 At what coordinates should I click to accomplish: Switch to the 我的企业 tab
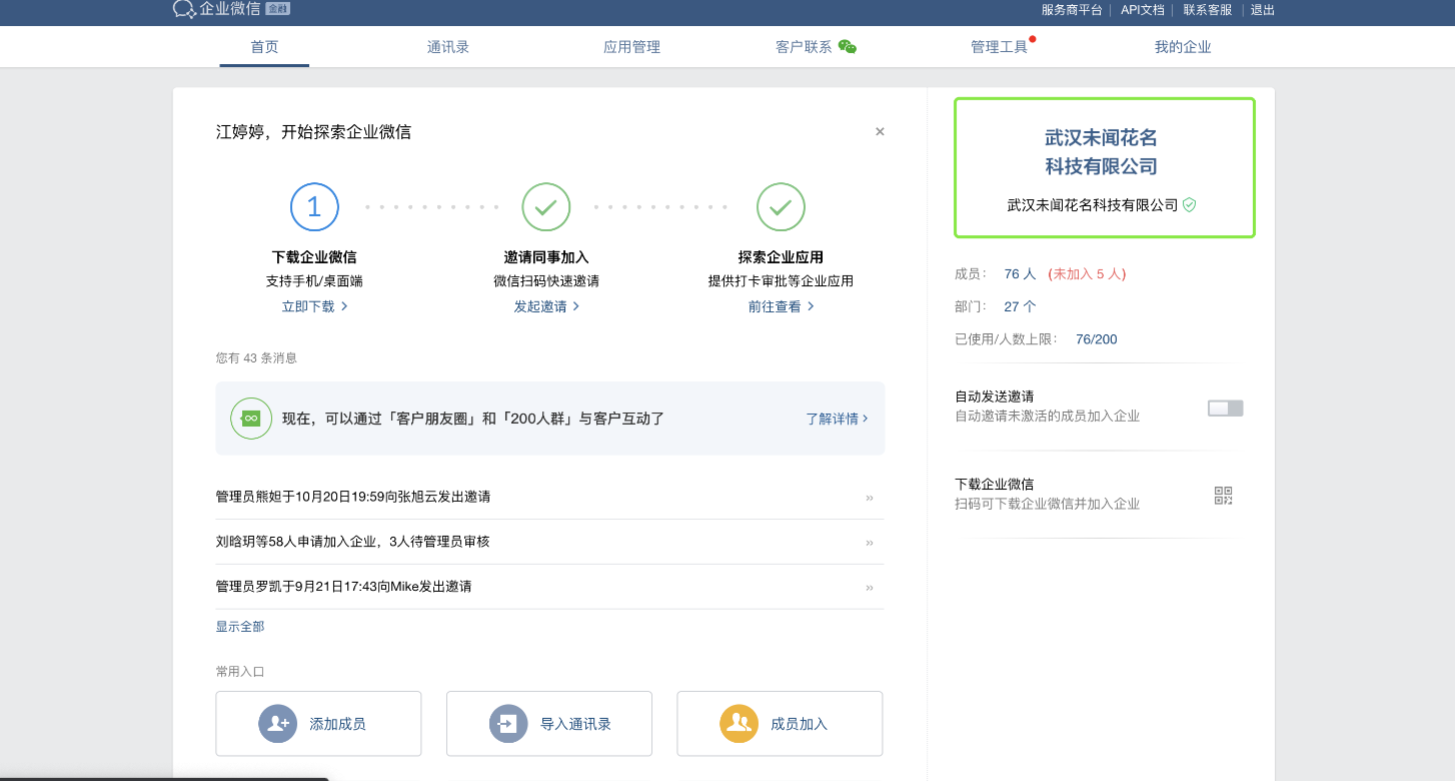(1183, 46)
